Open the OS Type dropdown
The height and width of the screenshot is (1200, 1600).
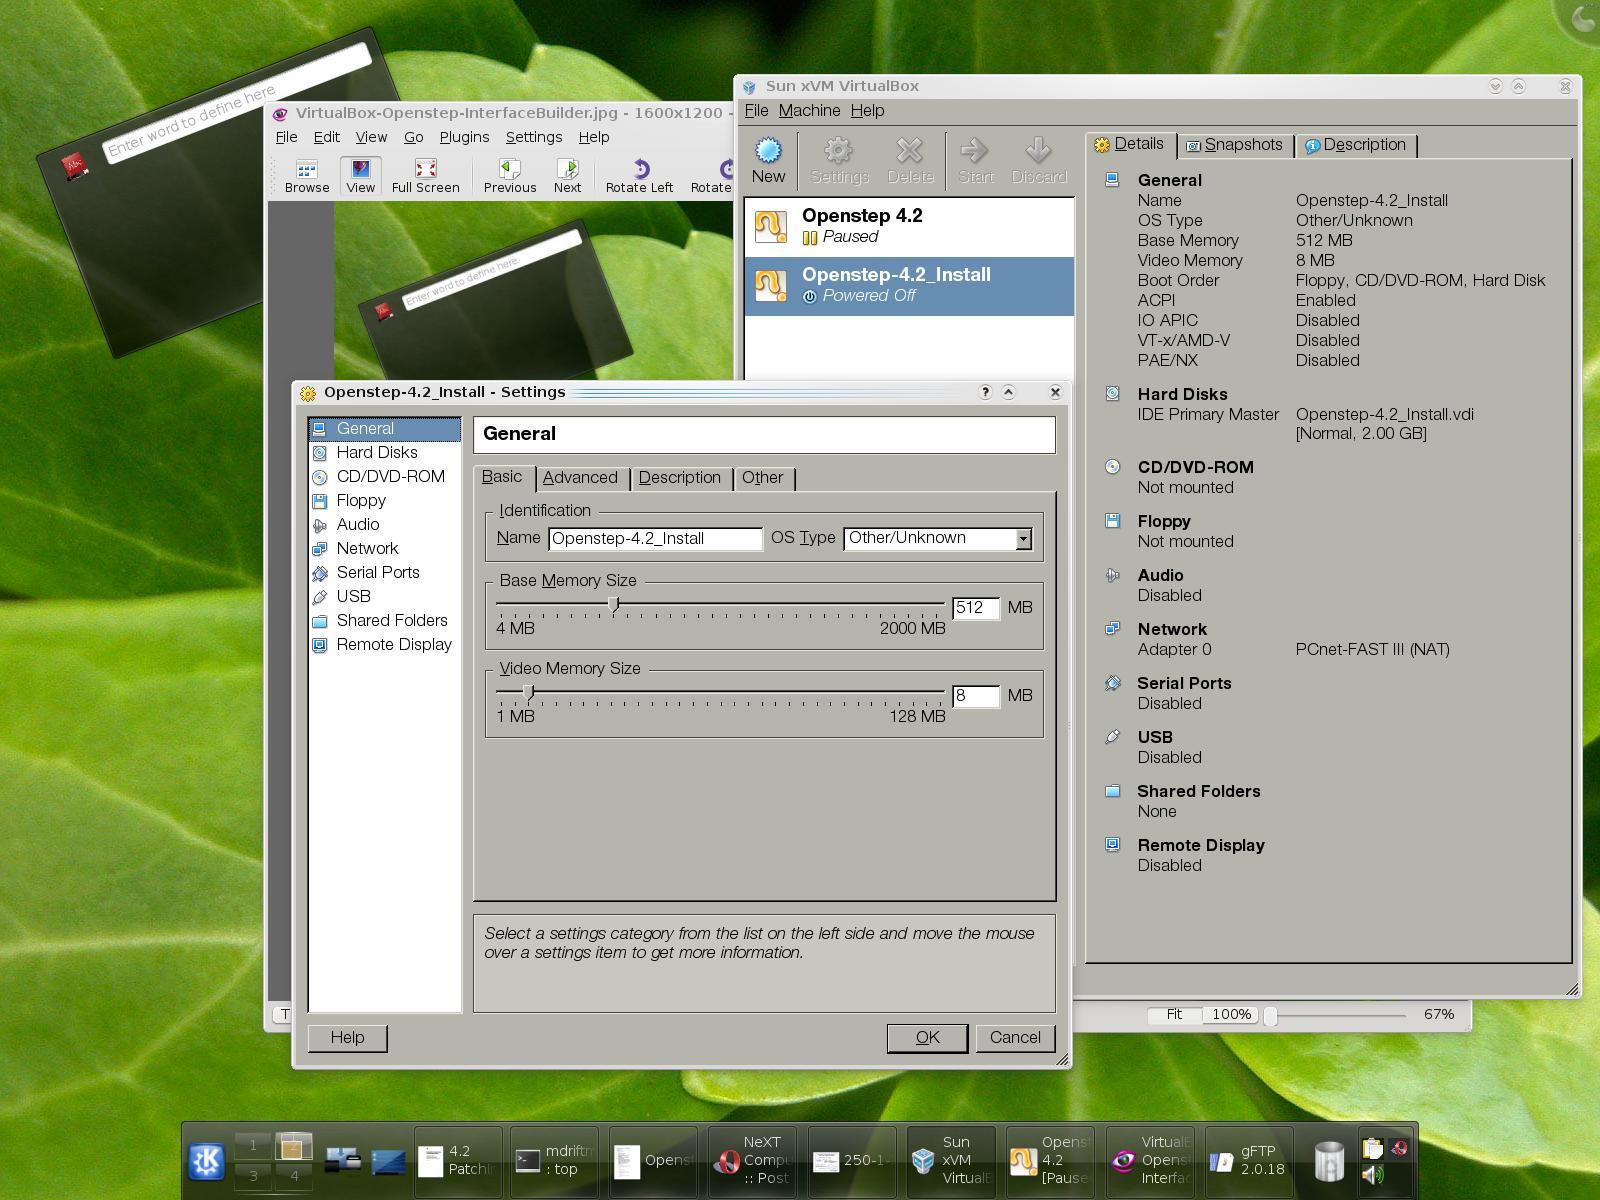click(x=1022, y=538)
